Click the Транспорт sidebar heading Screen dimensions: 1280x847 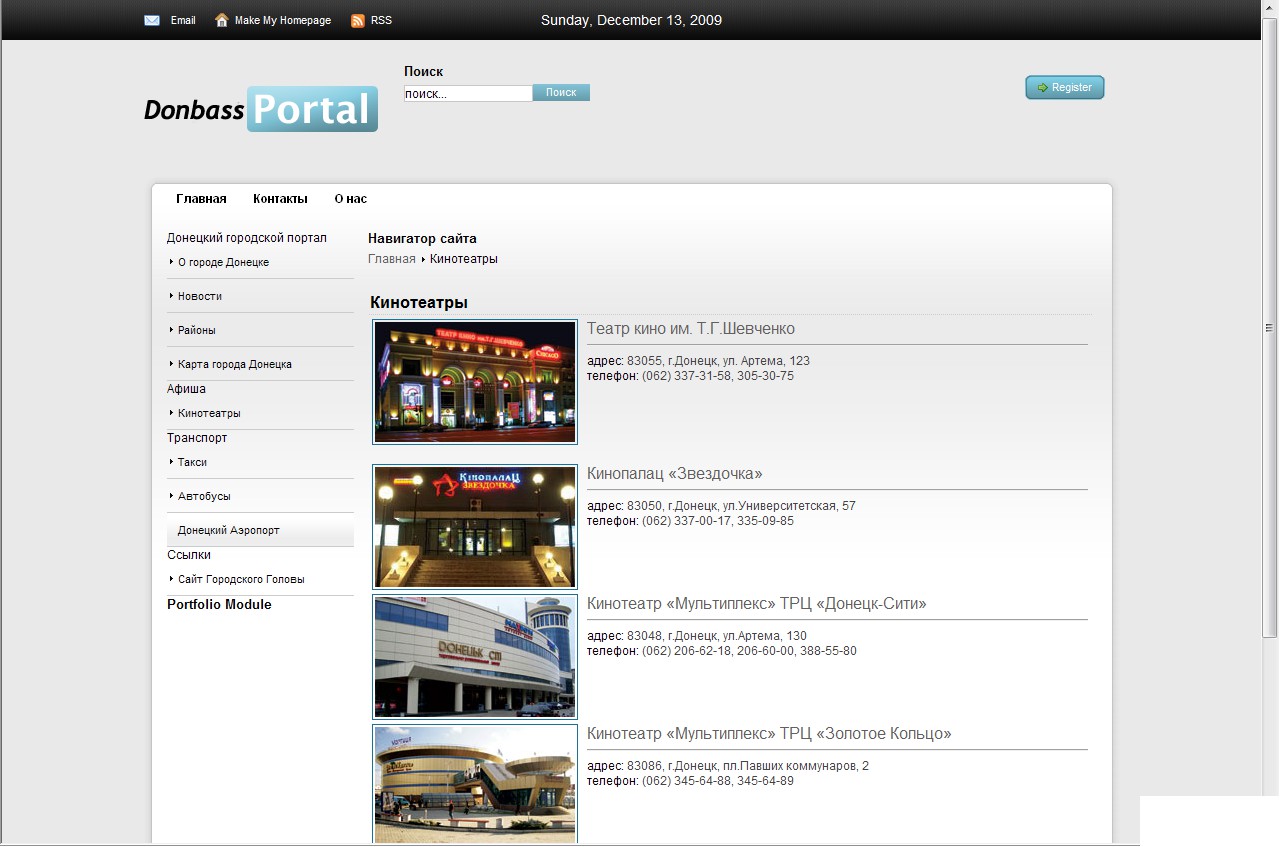(197, 438)
